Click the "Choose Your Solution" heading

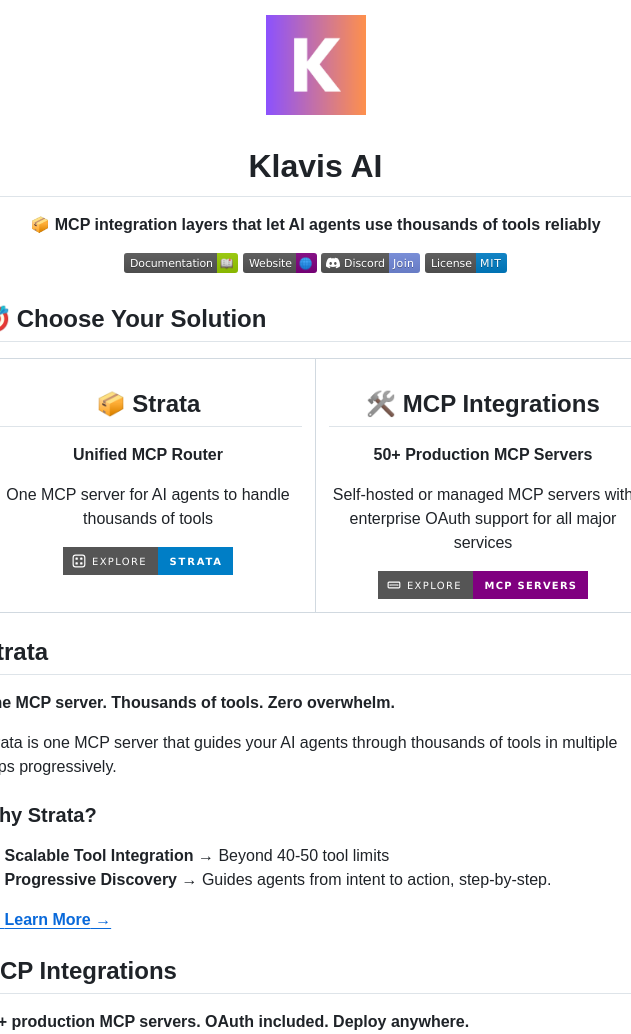(x=141, y=319)
